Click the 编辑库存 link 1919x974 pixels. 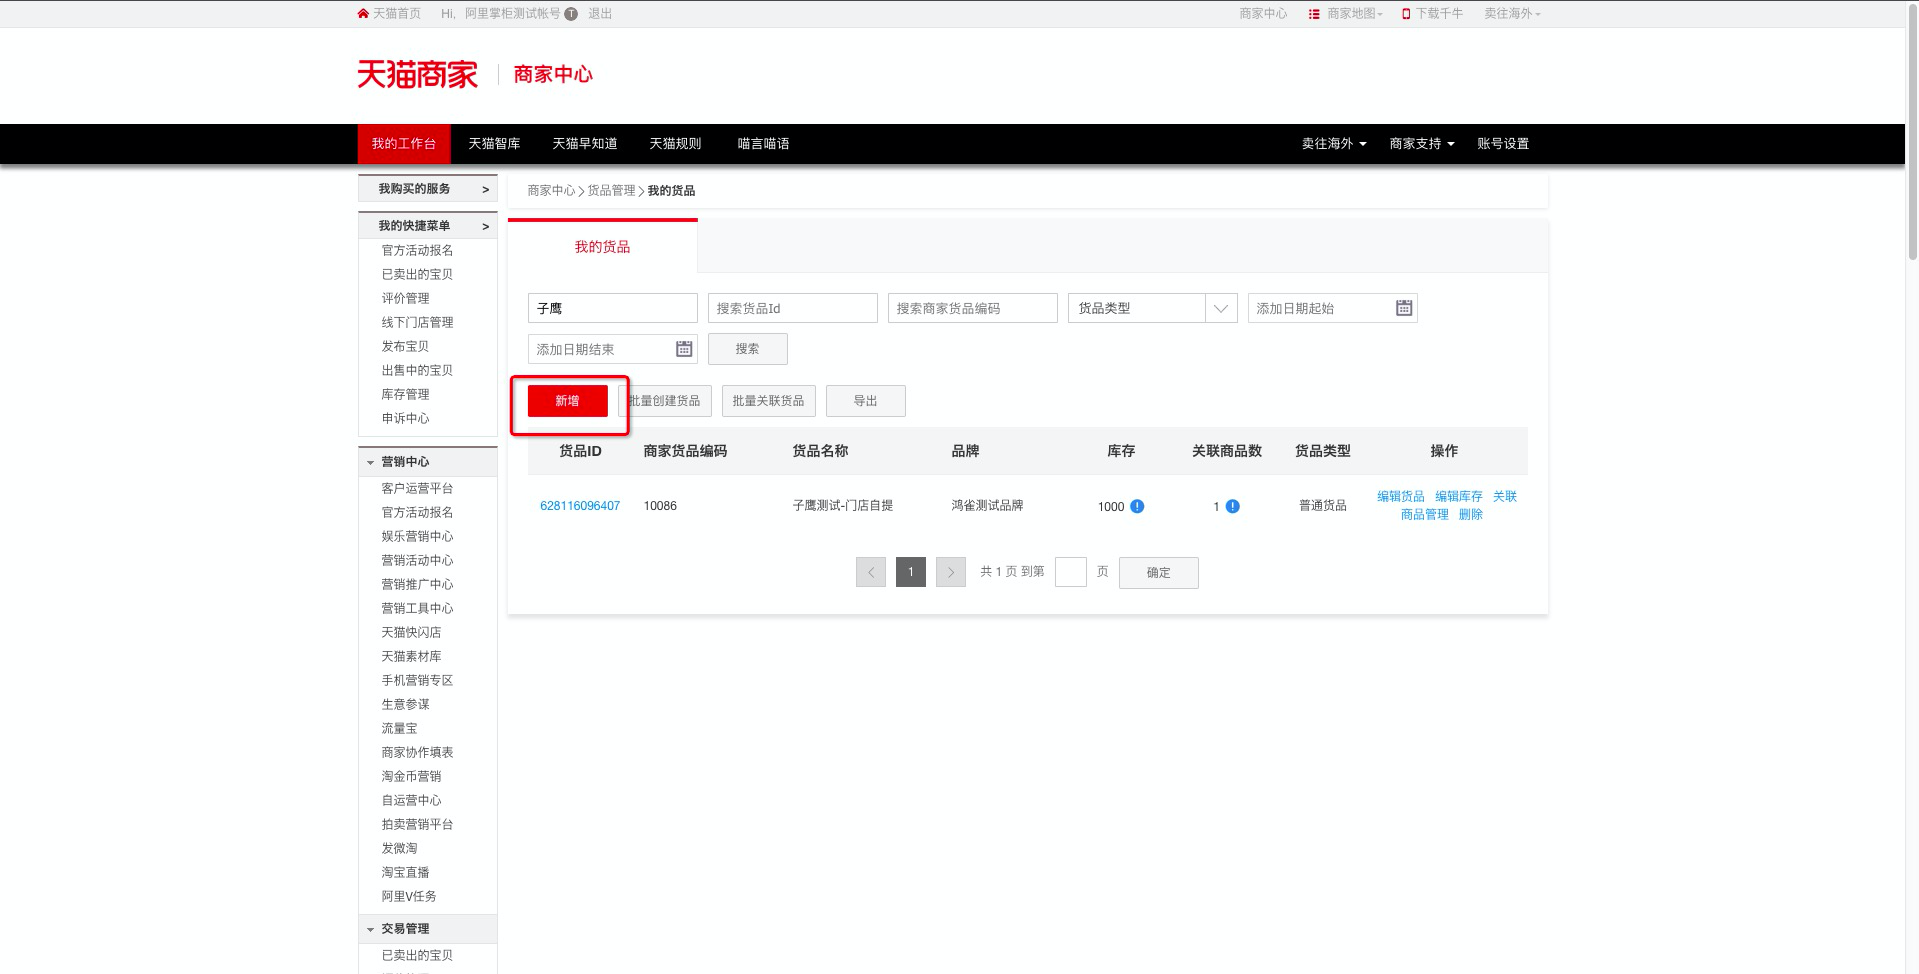click(x=1459, y=497)
